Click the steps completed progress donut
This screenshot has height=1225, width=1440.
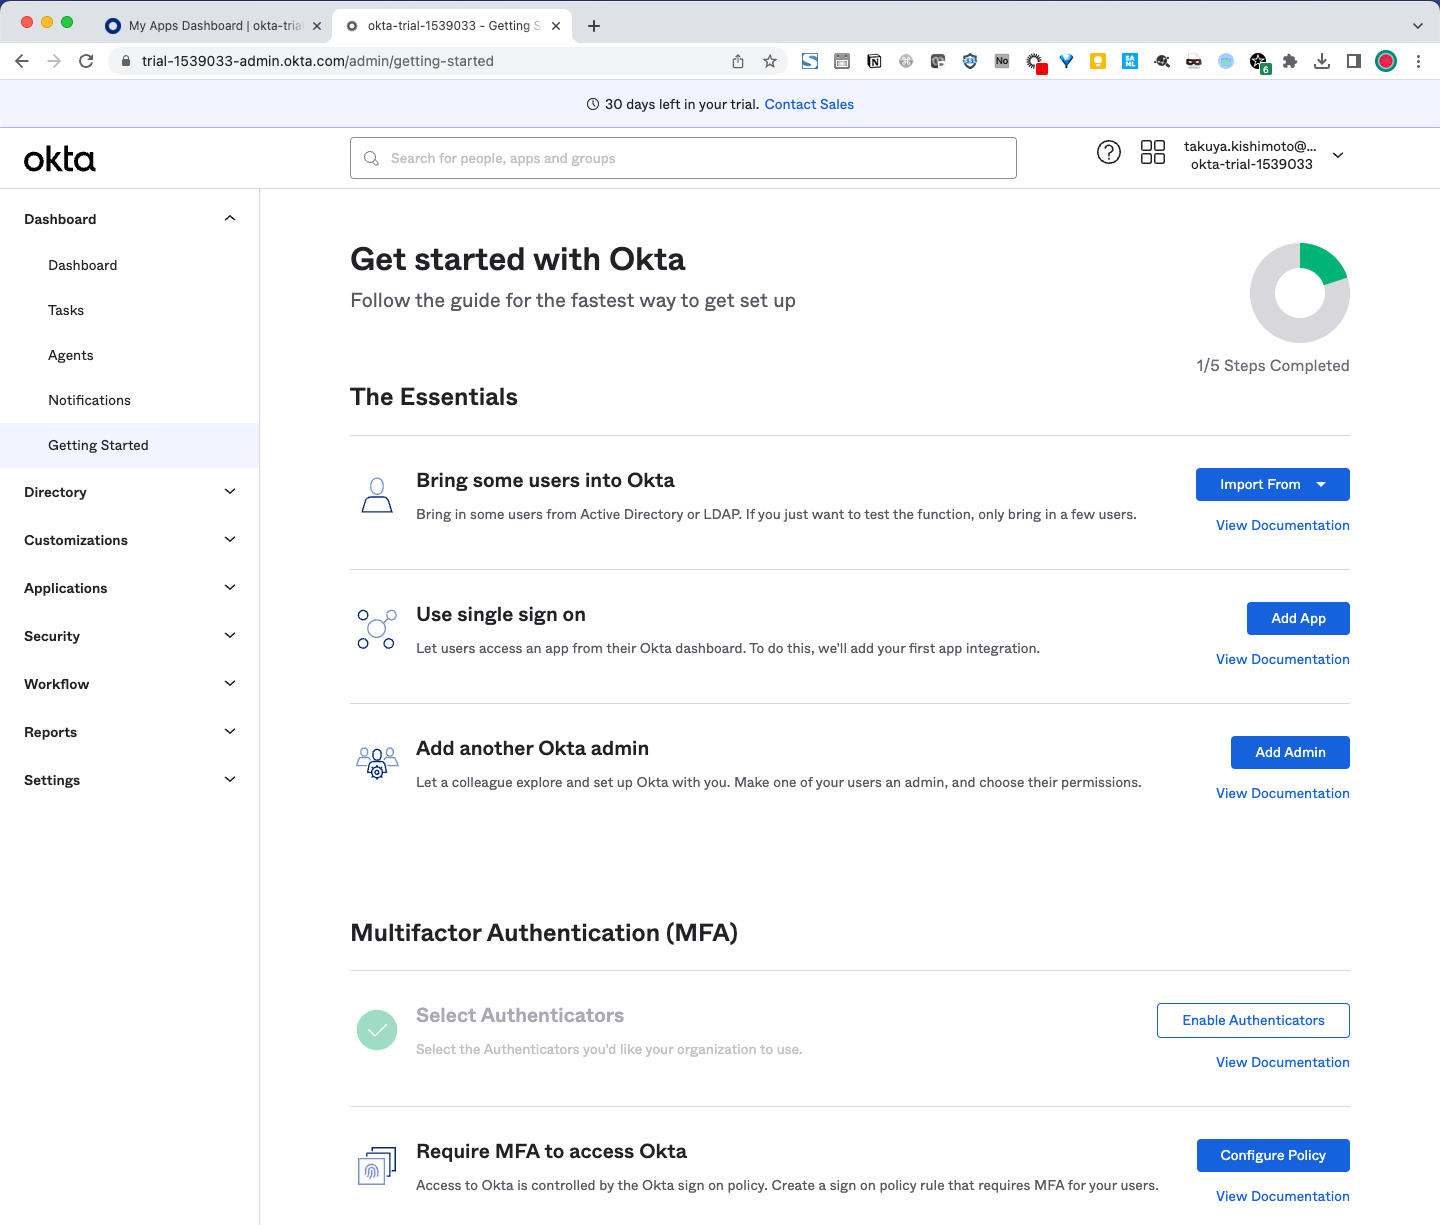tap(1299, 293)
